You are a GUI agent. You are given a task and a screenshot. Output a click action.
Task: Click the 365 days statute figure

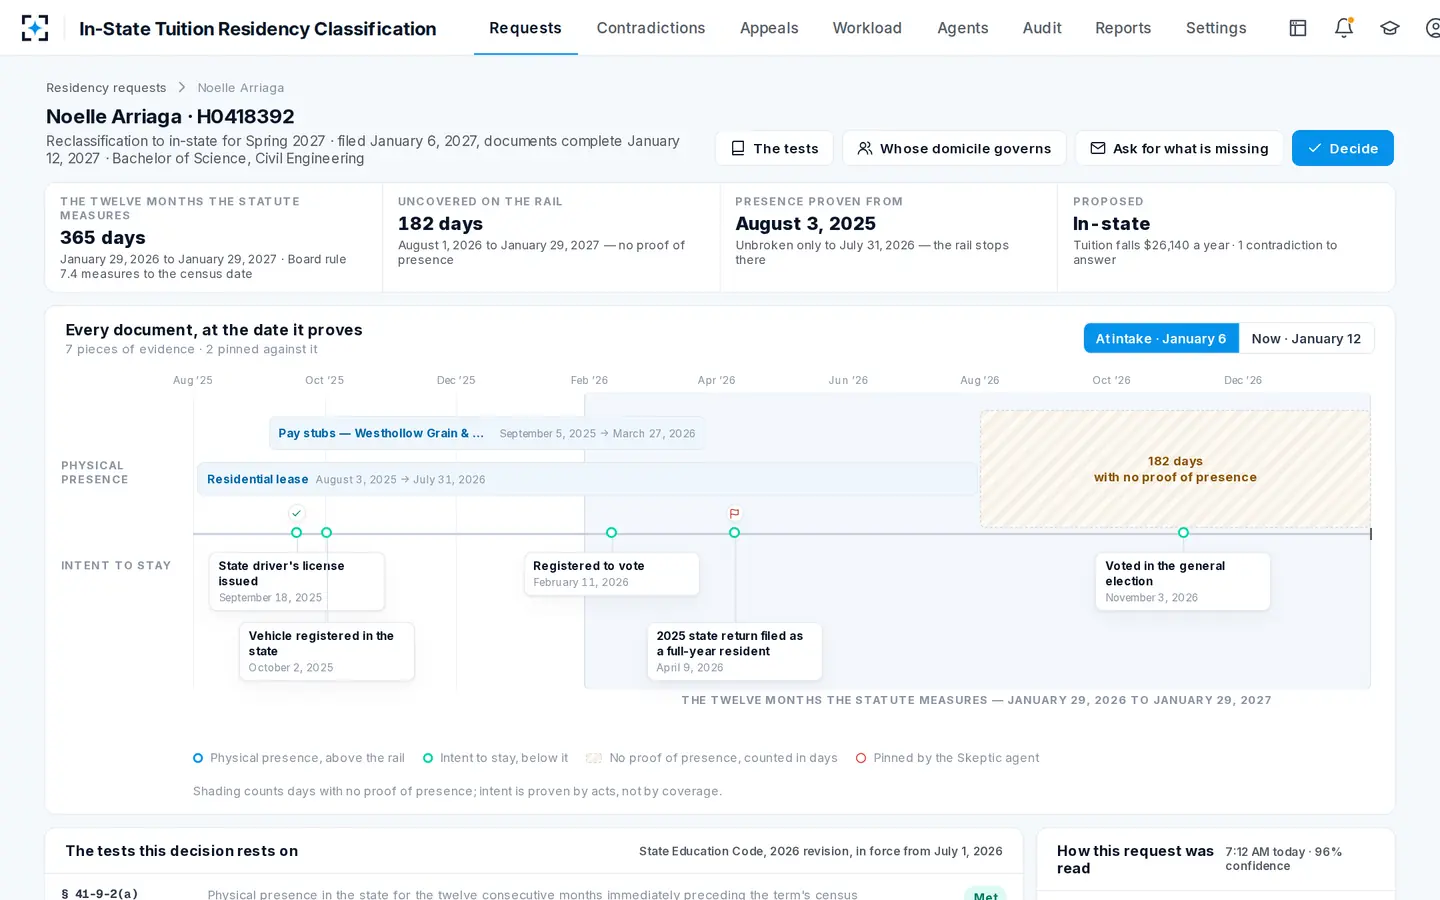click(103, 238)
